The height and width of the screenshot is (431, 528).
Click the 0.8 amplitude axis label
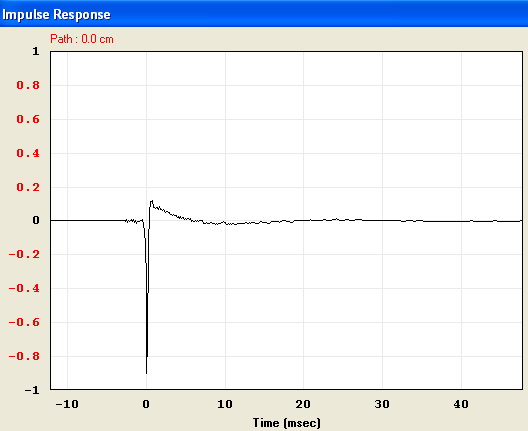(28, 85)
